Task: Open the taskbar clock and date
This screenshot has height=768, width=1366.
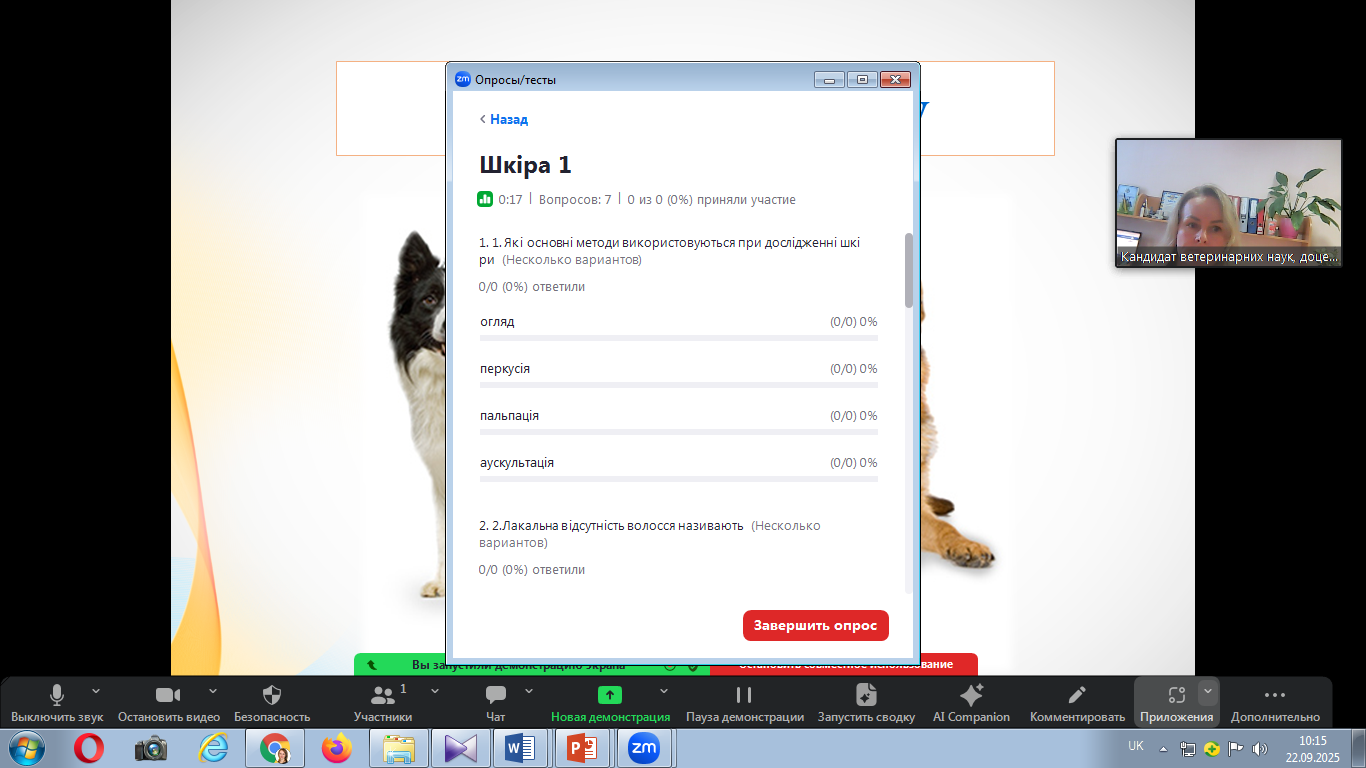Action: point(1313,748)
